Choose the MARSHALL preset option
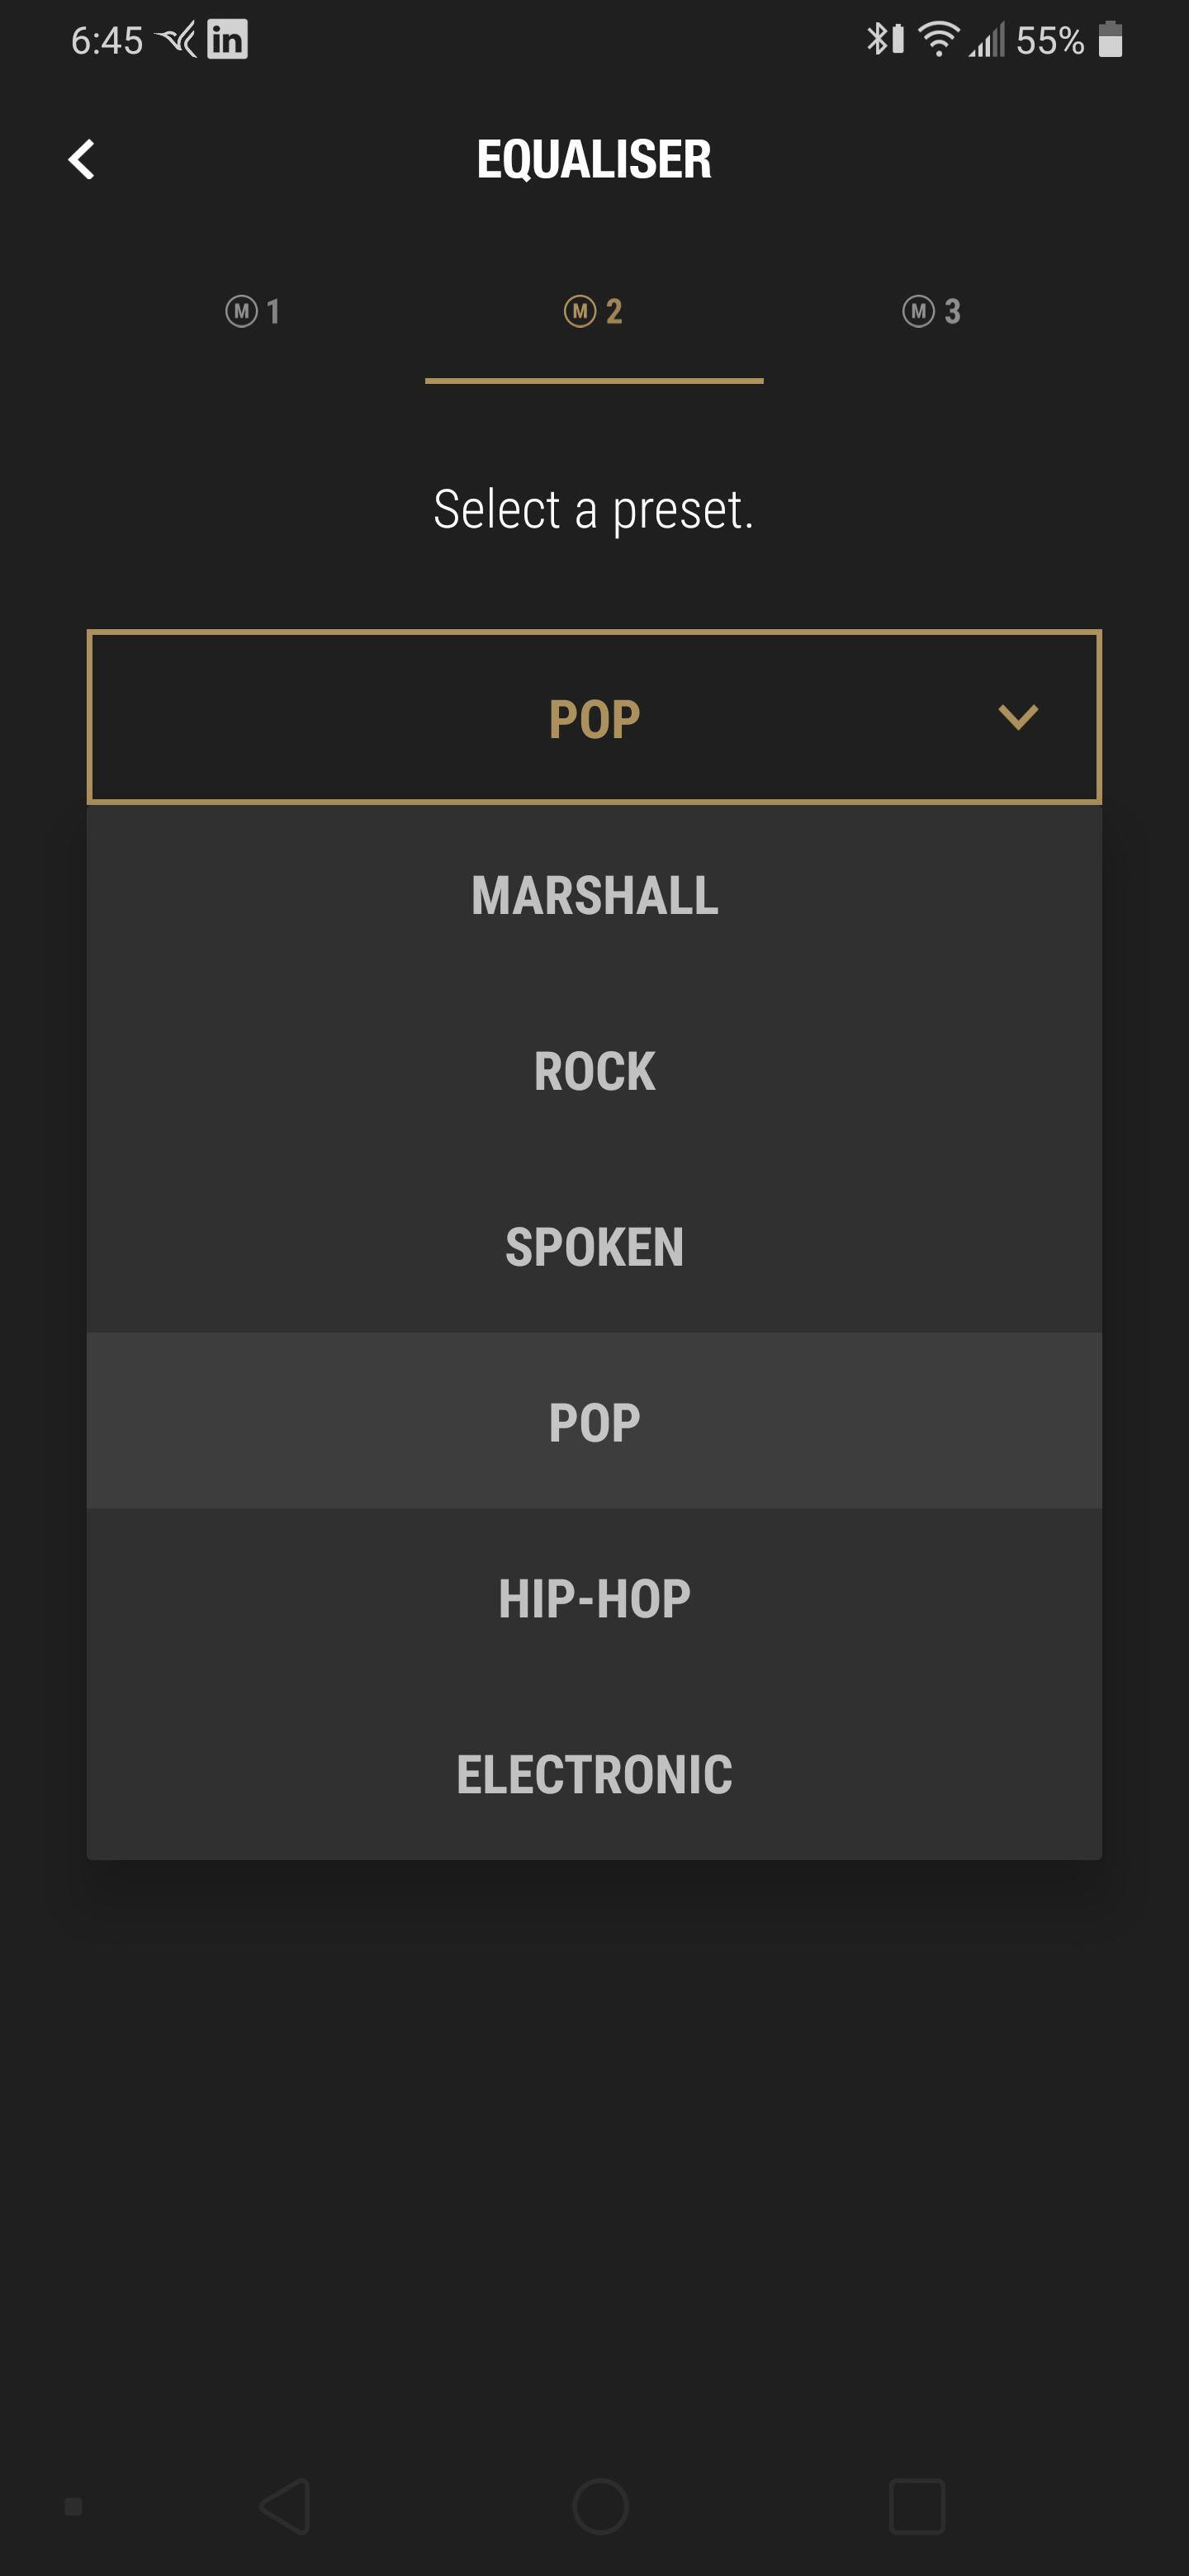Image resolution: width=1189 pixels, height=2576 pixels. tap(594, 895)
